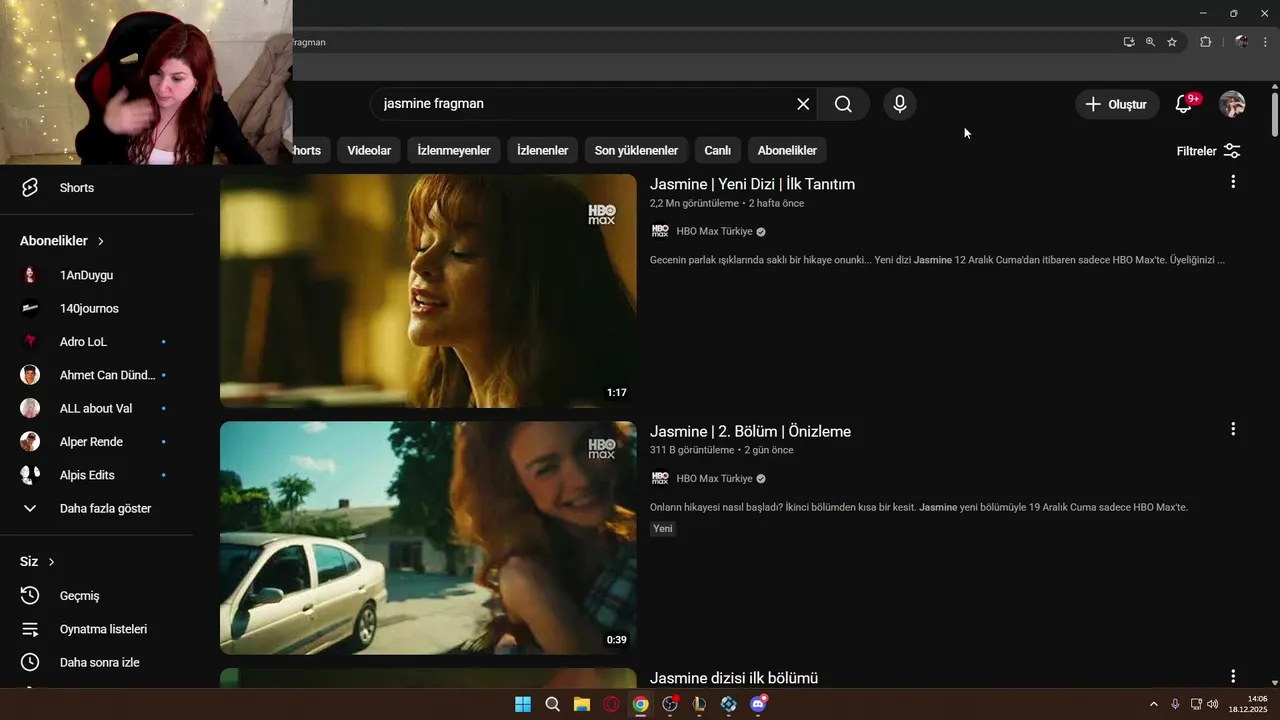Switch to Discord from the taskbar

point(758,704)
